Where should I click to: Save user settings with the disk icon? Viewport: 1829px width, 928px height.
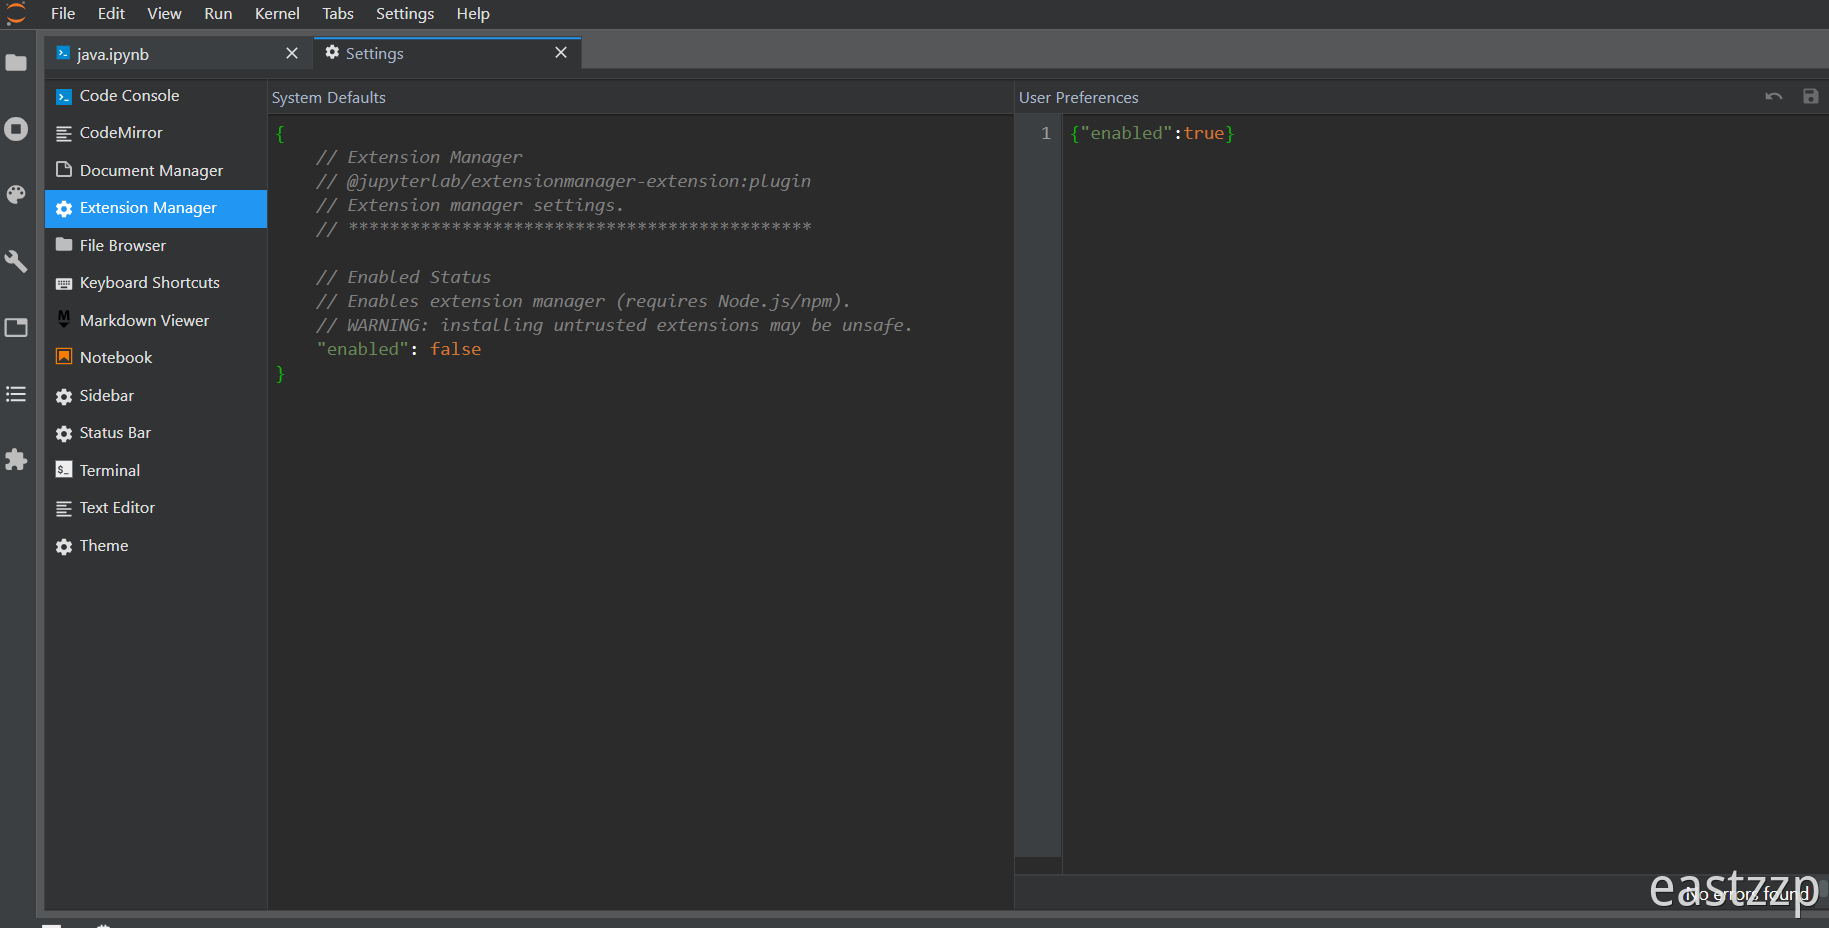[x=1811, y=97]
